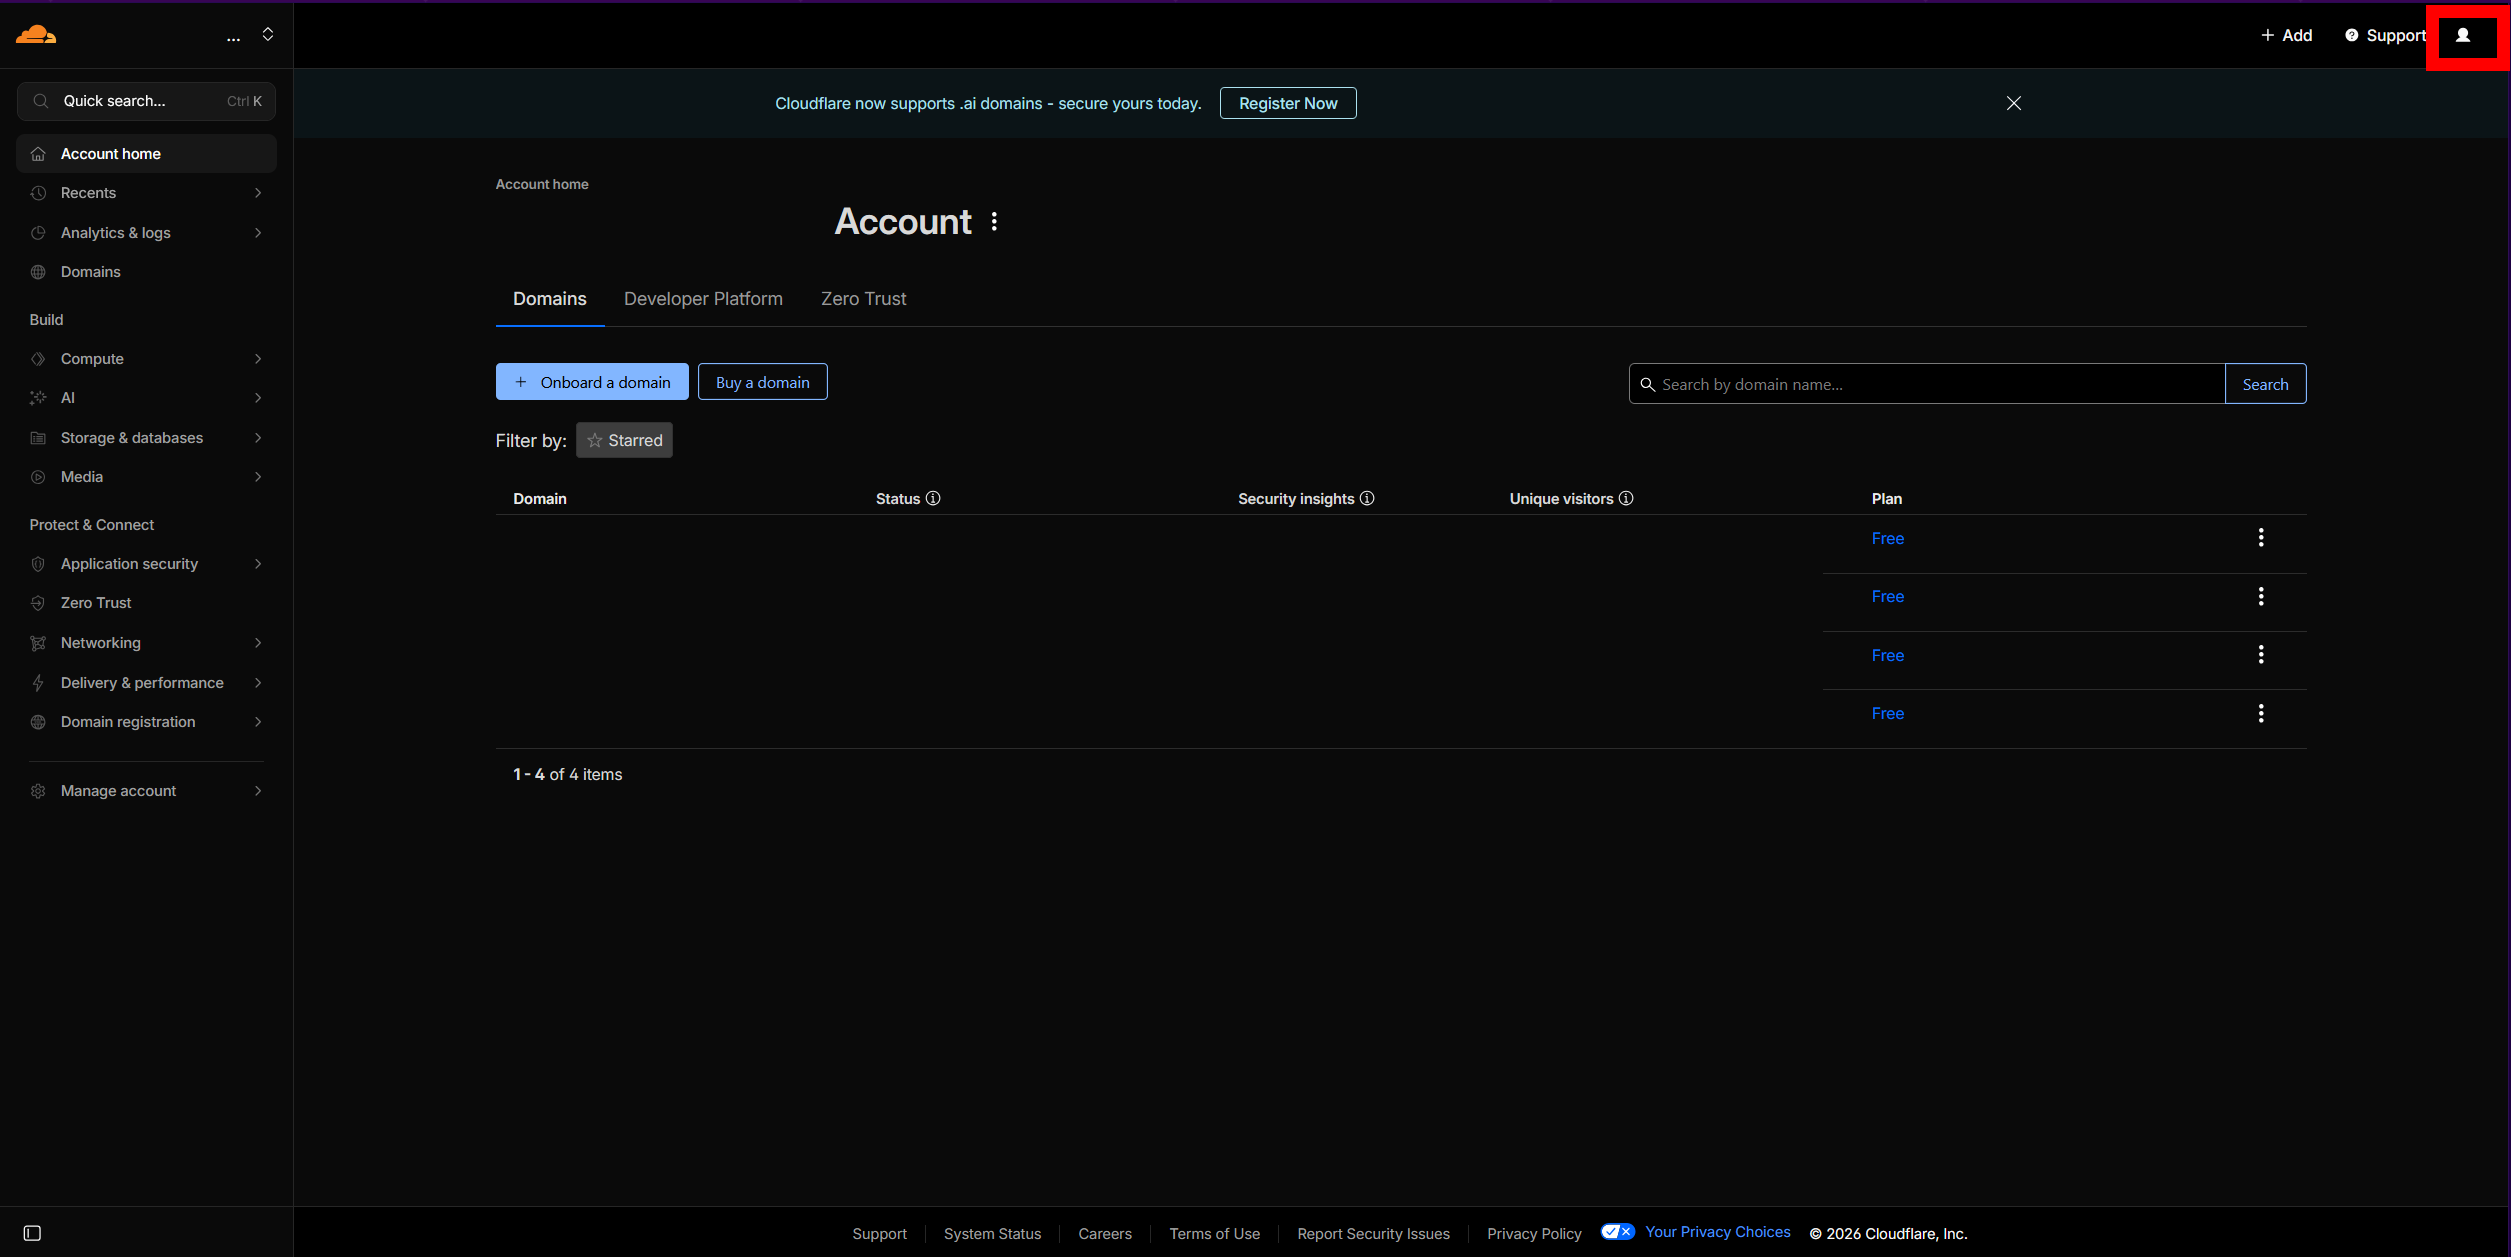Switch to the Developer Platform tab
This screenshot has width=2511, height=1257.
(x=702, y=298)
